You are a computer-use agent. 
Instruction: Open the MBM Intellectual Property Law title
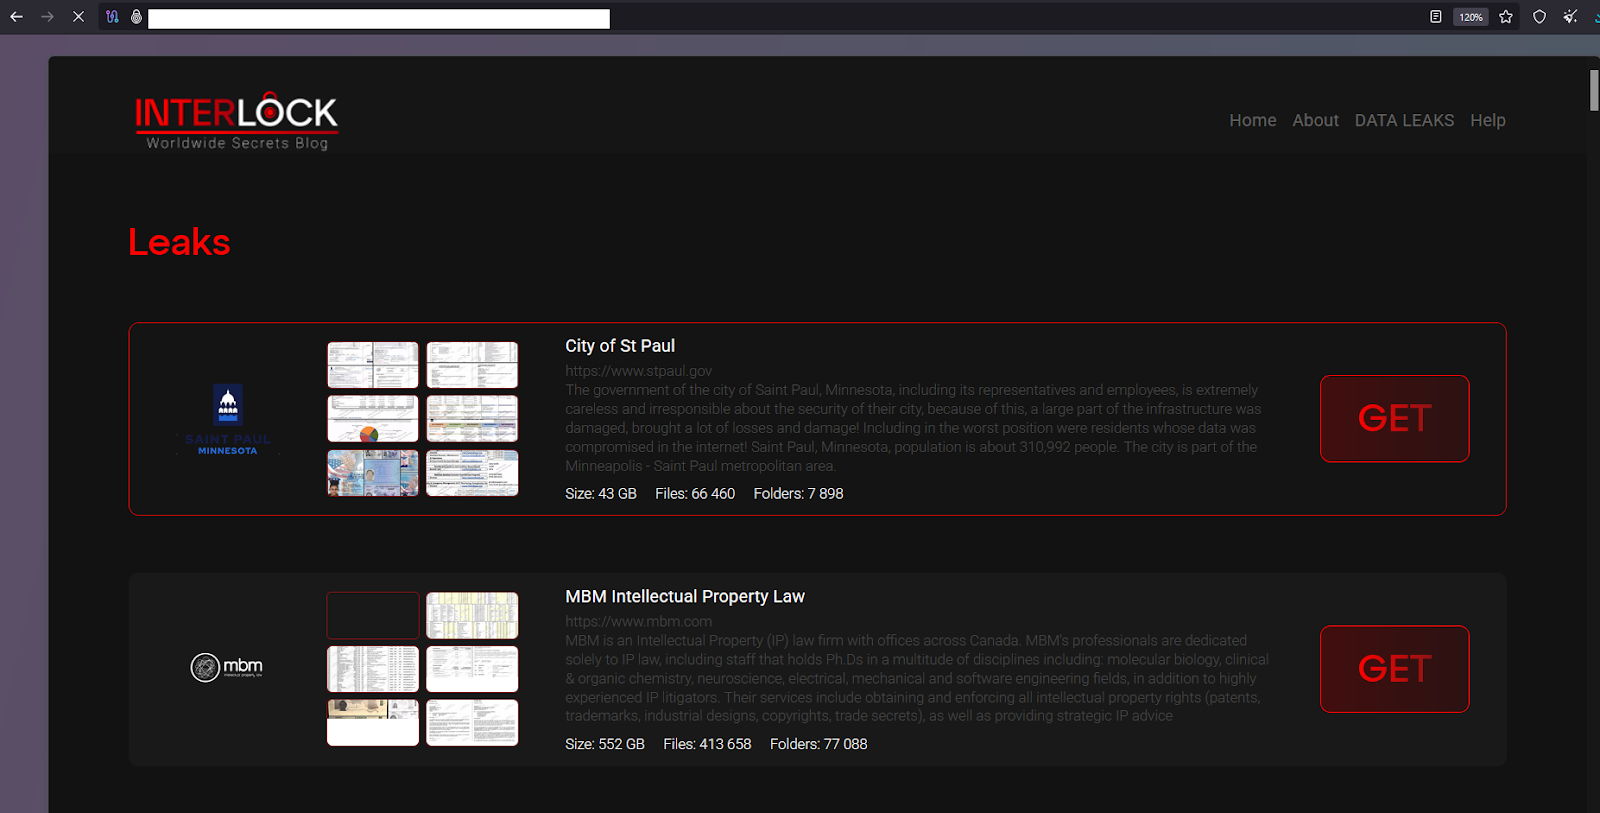(x=685, y=597)
